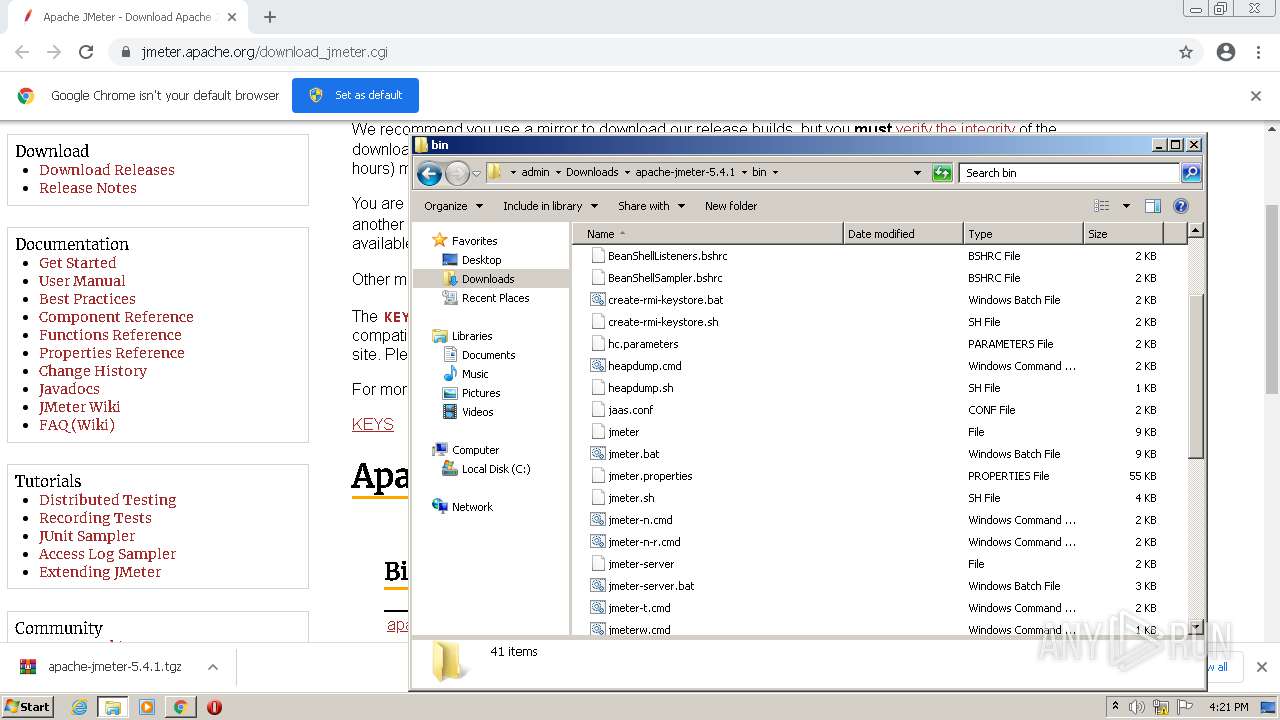Sort files by Type column
Screen dimensions: 1280x720
(1023, 234)
